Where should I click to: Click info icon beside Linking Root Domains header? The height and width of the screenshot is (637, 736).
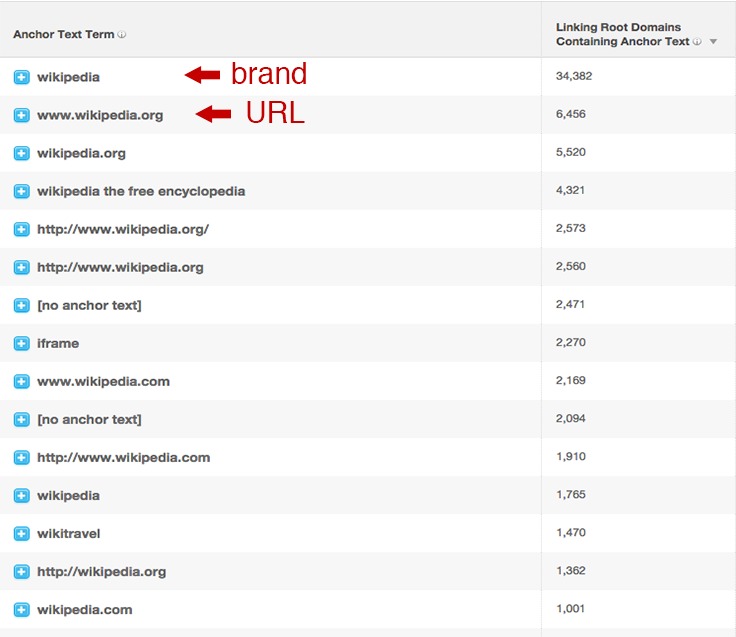point(697,42)
